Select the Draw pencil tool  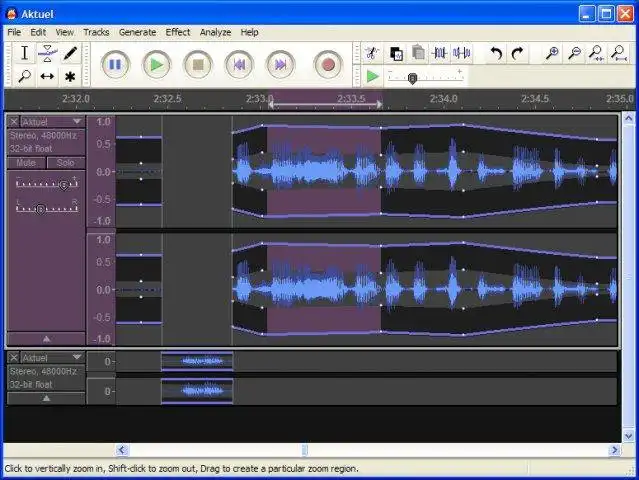[70, 53]
